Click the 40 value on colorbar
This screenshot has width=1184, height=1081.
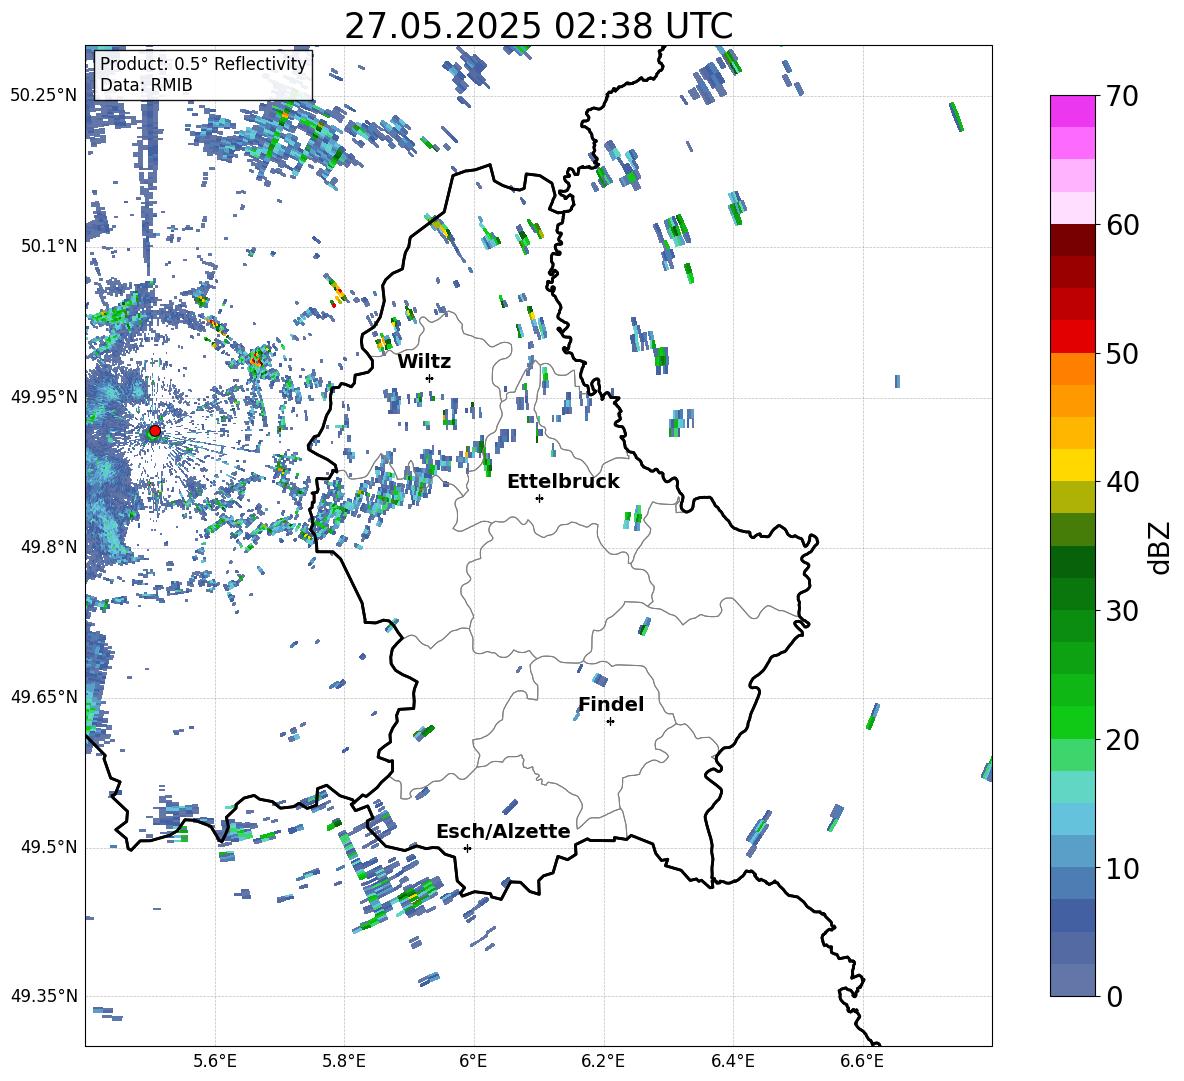click(x=1122, y=482)
